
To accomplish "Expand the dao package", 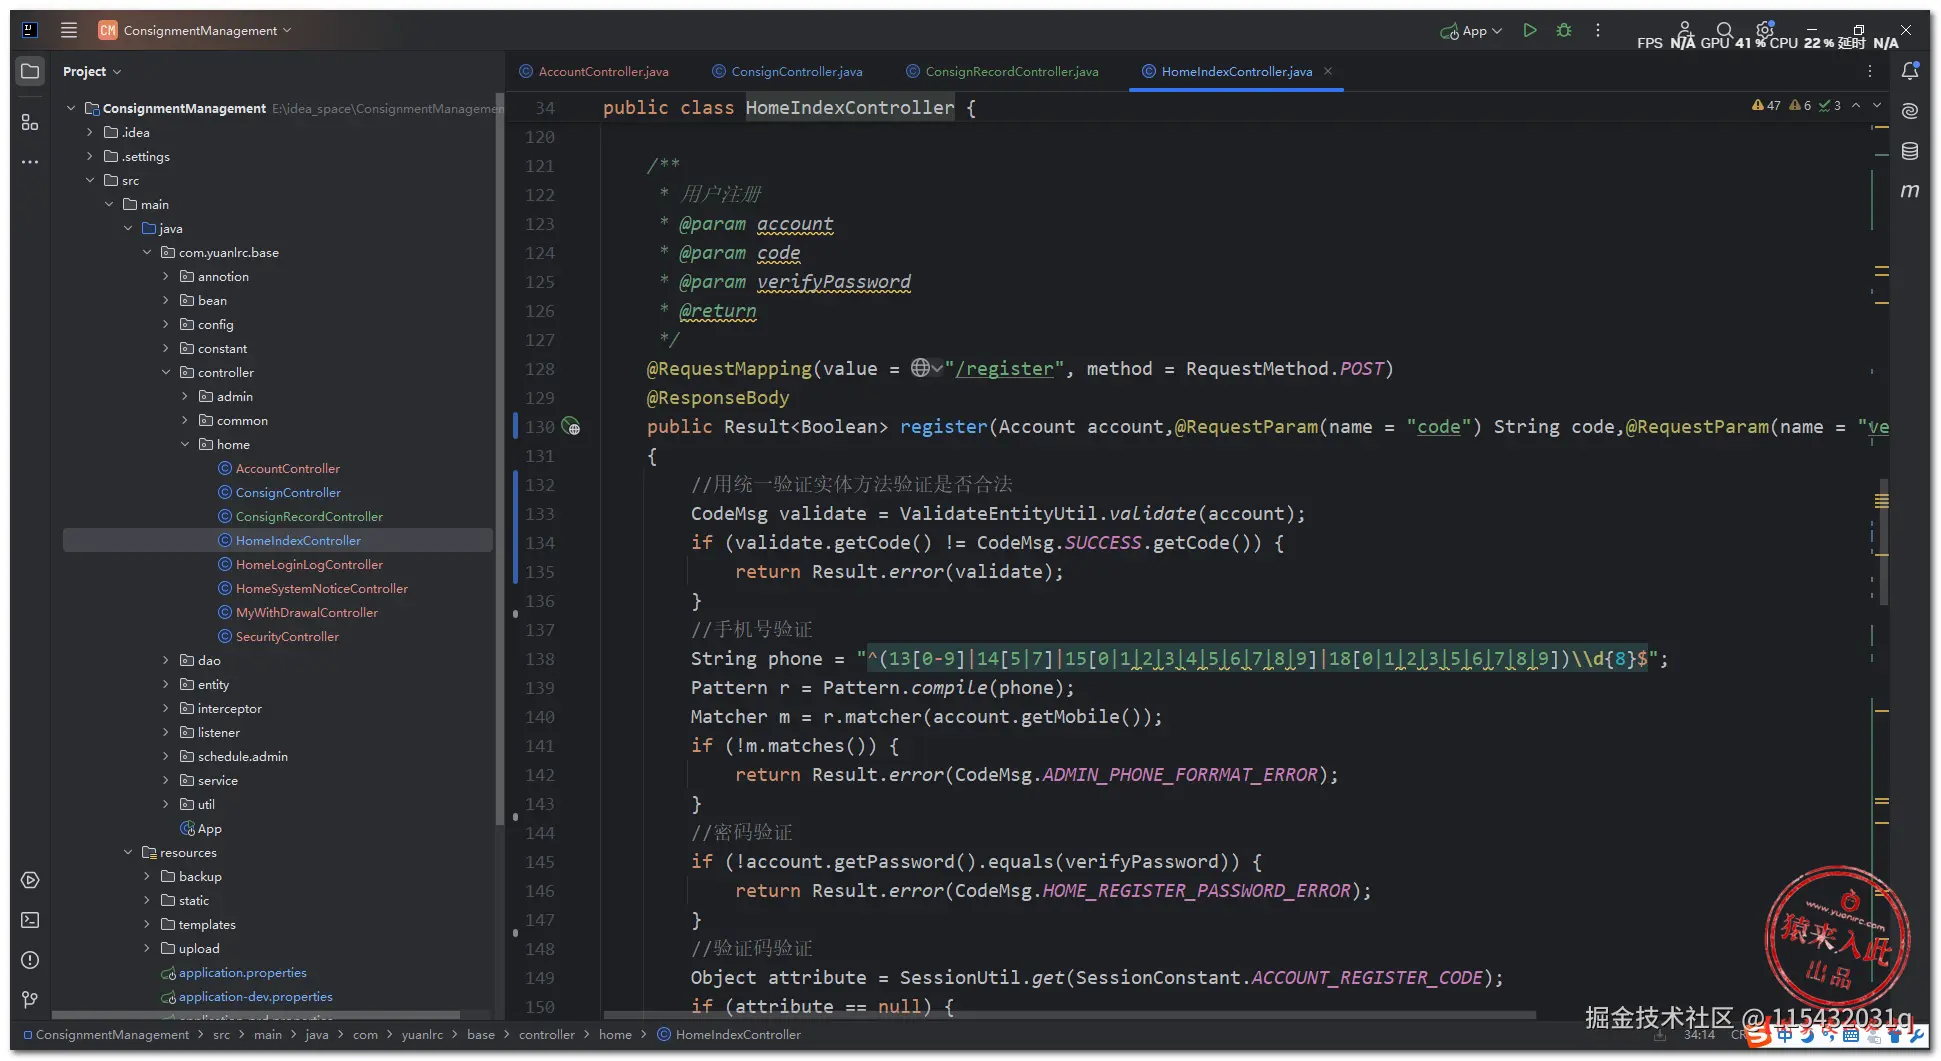I will click(x=166, y=660).
